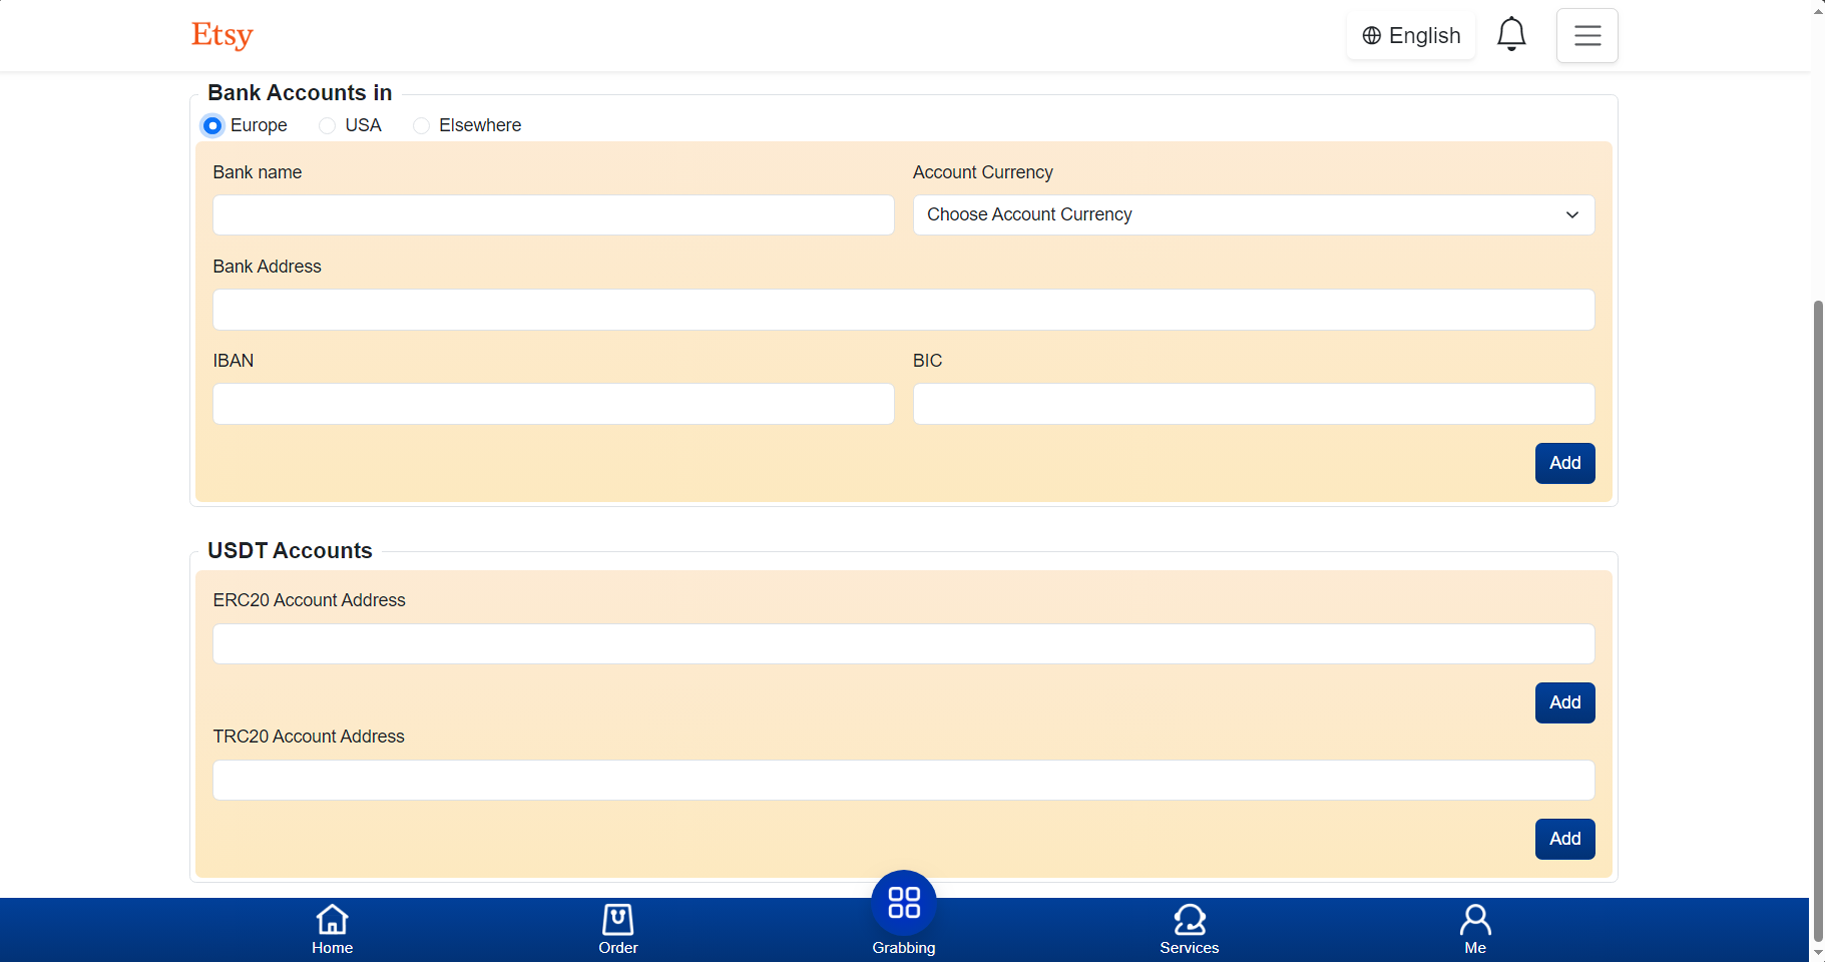Focus the IBAN input field
1825x962 pixels.
pyautogui.click(x=553, y=404)
